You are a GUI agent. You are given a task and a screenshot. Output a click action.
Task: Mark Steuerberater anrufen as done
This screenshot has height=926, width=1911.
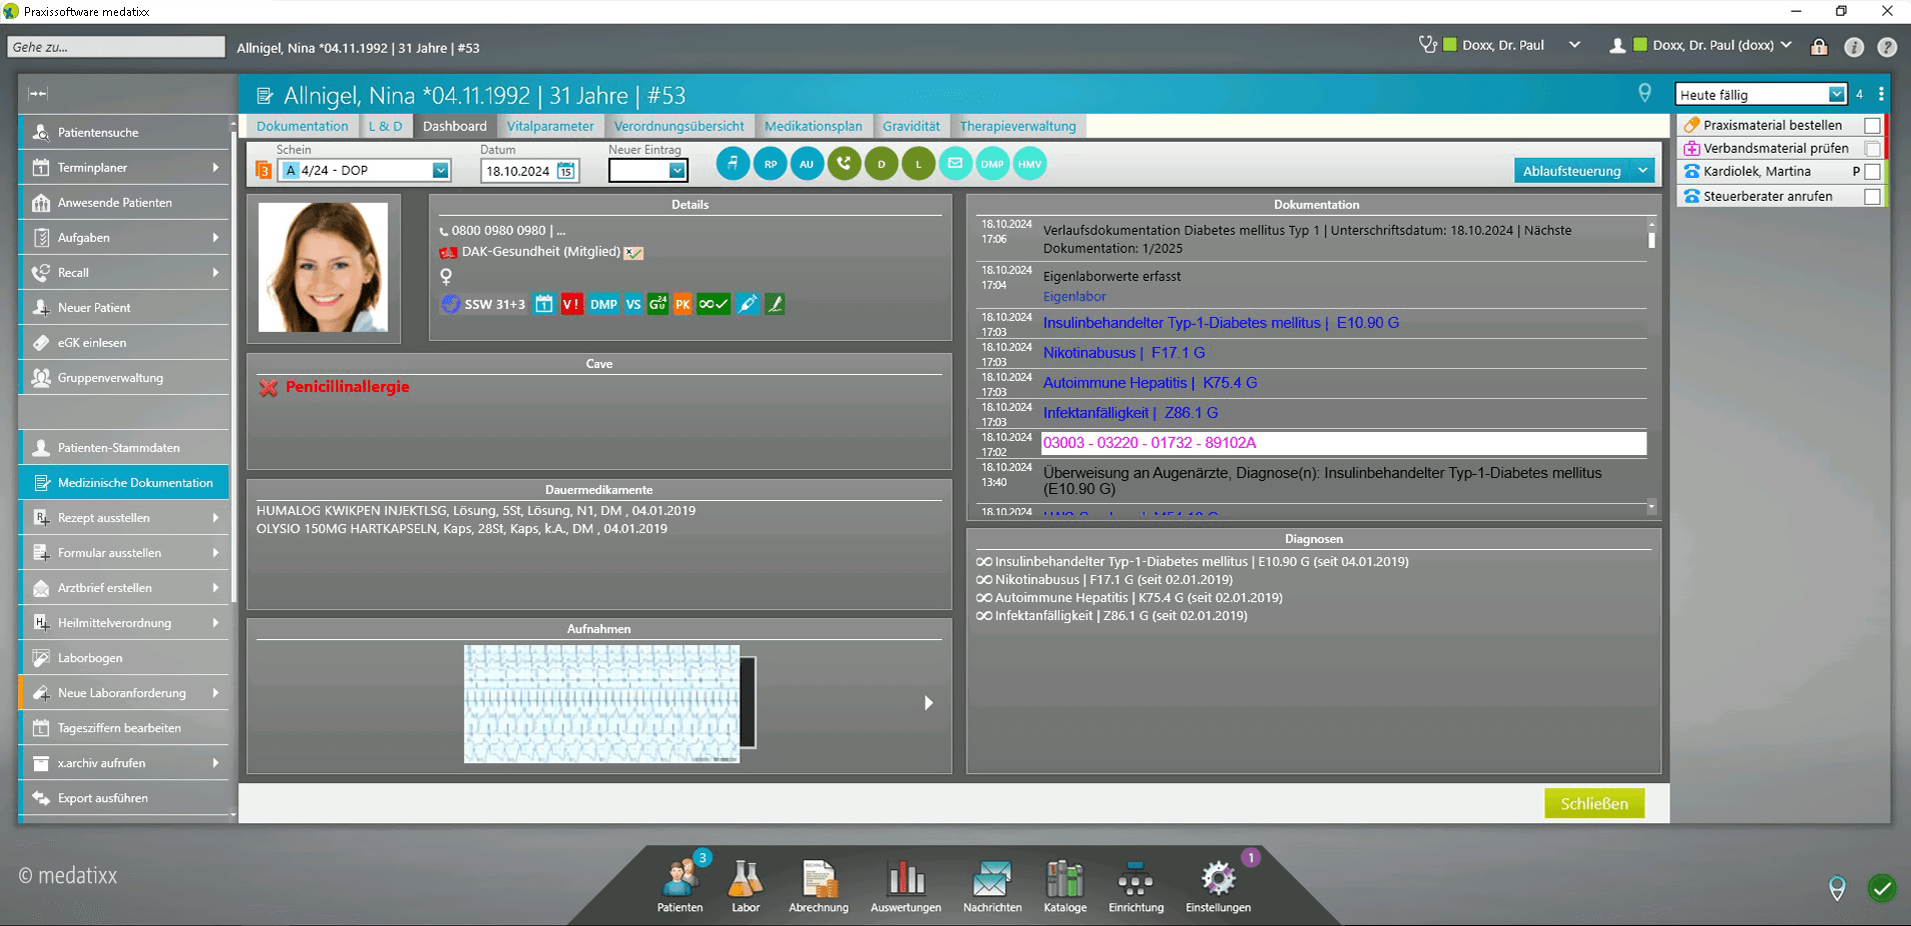1872,197
